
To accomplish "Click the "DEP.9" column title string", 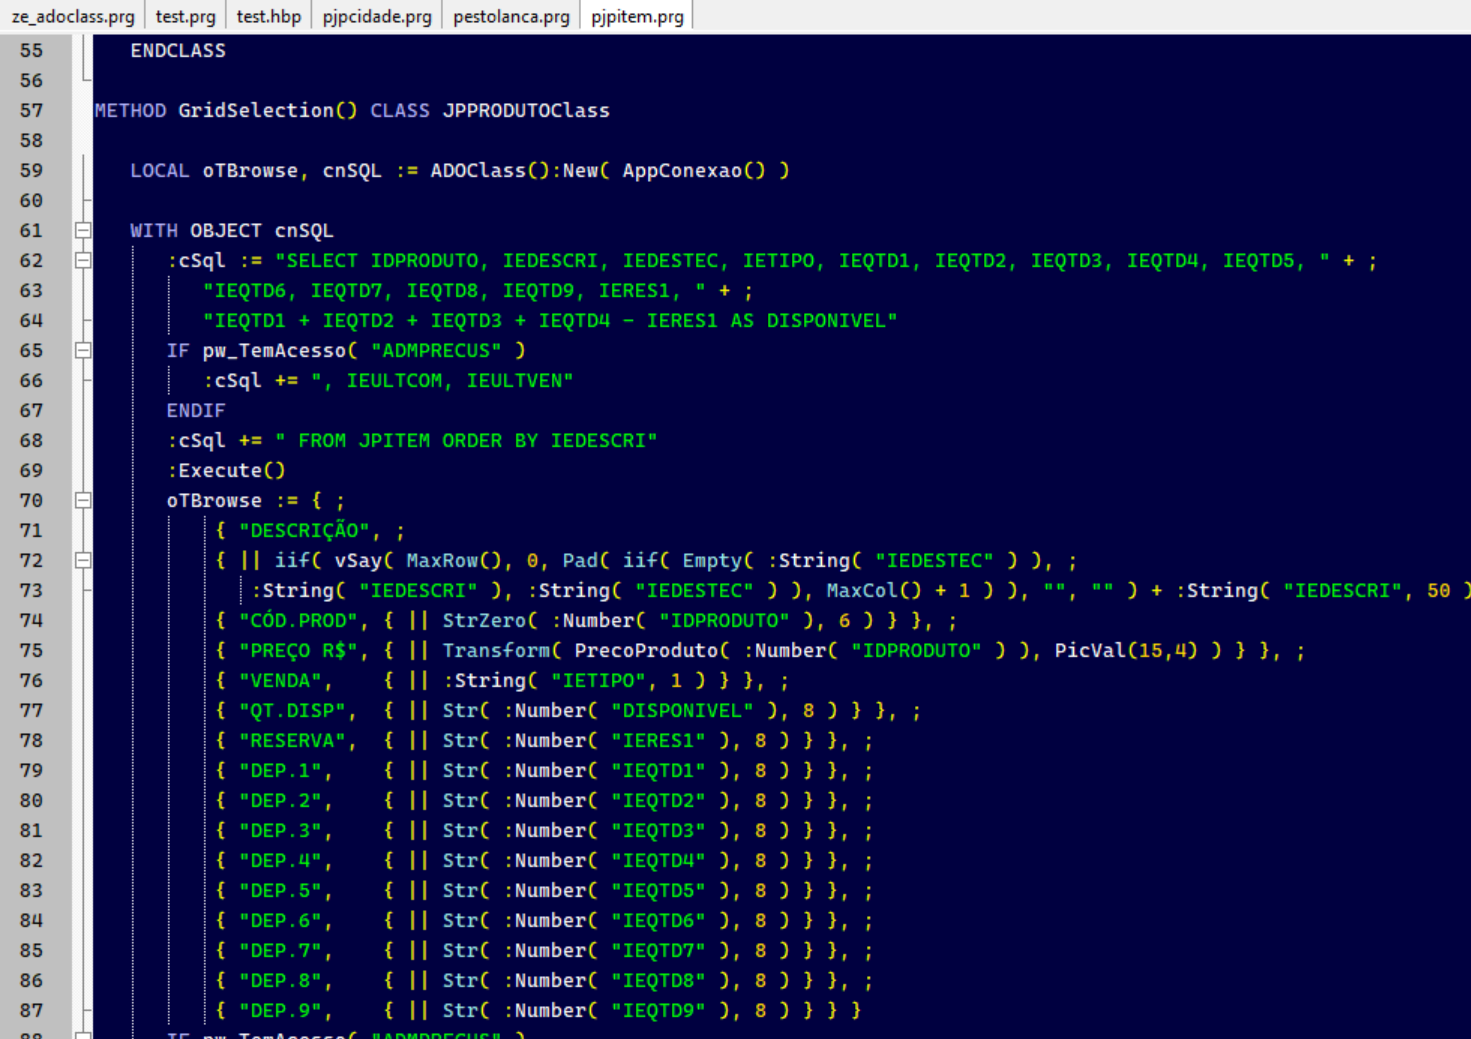I will click(280, 1010).
